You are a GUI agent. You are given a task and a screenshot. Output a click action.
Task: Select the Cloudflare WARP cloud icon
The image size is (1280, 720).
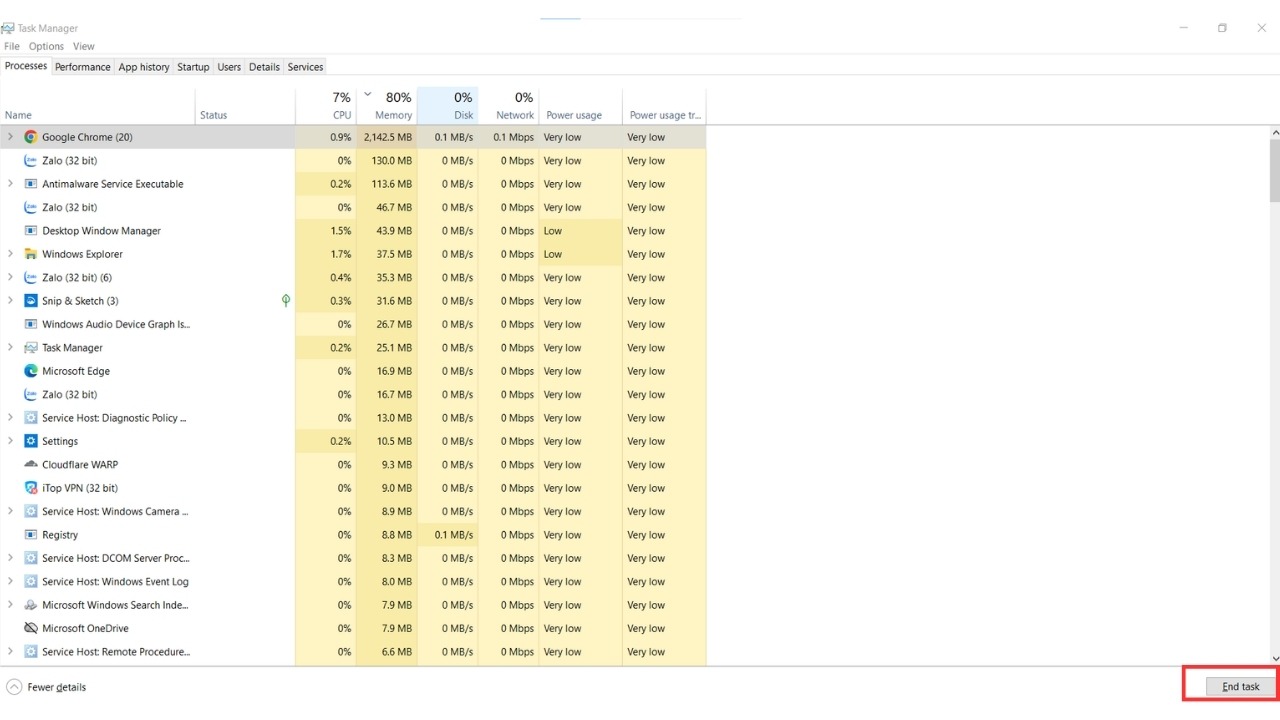pos(31,465)
